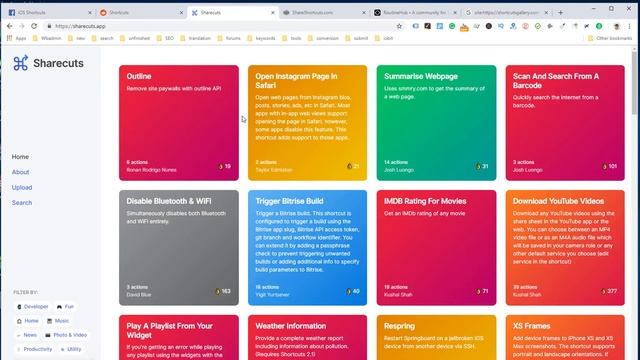This screenshot has width=640, height=360.
Task: Click the download count on Scan And Search From A Barcode
Action: coord(609,167)
